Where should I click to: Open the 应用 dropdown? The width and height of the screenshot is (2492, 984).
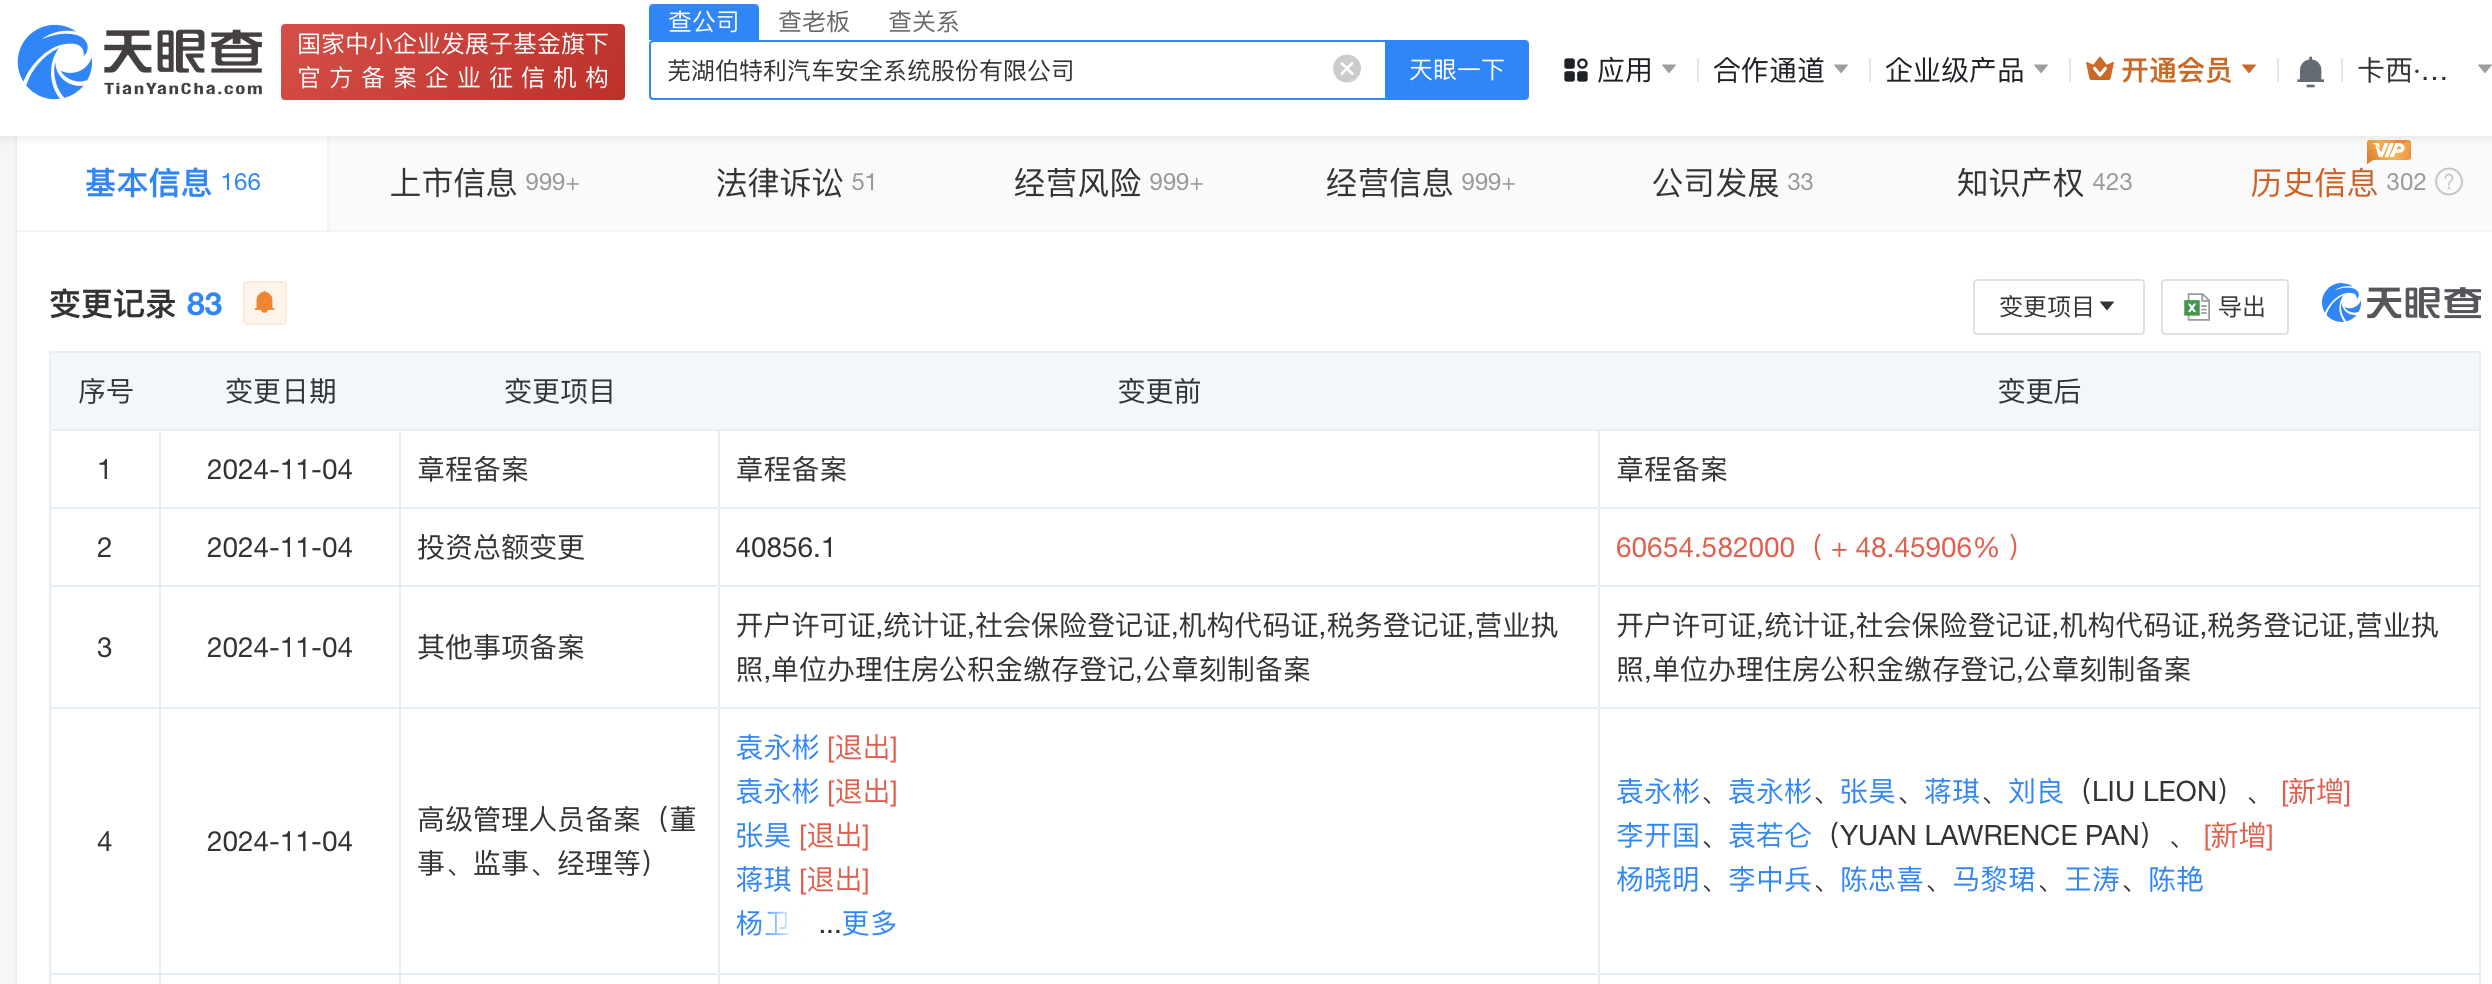click(x=1620, y=70)
